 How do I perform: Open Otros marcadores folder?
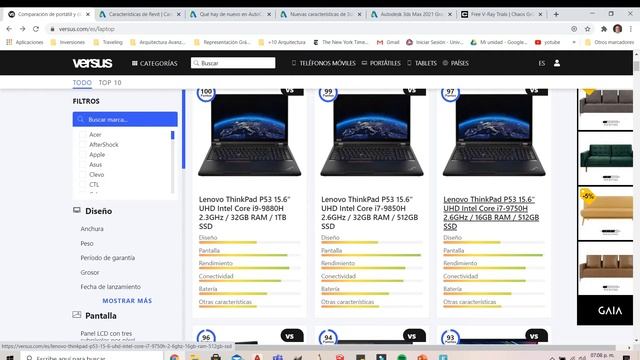(x=609, y=42)
